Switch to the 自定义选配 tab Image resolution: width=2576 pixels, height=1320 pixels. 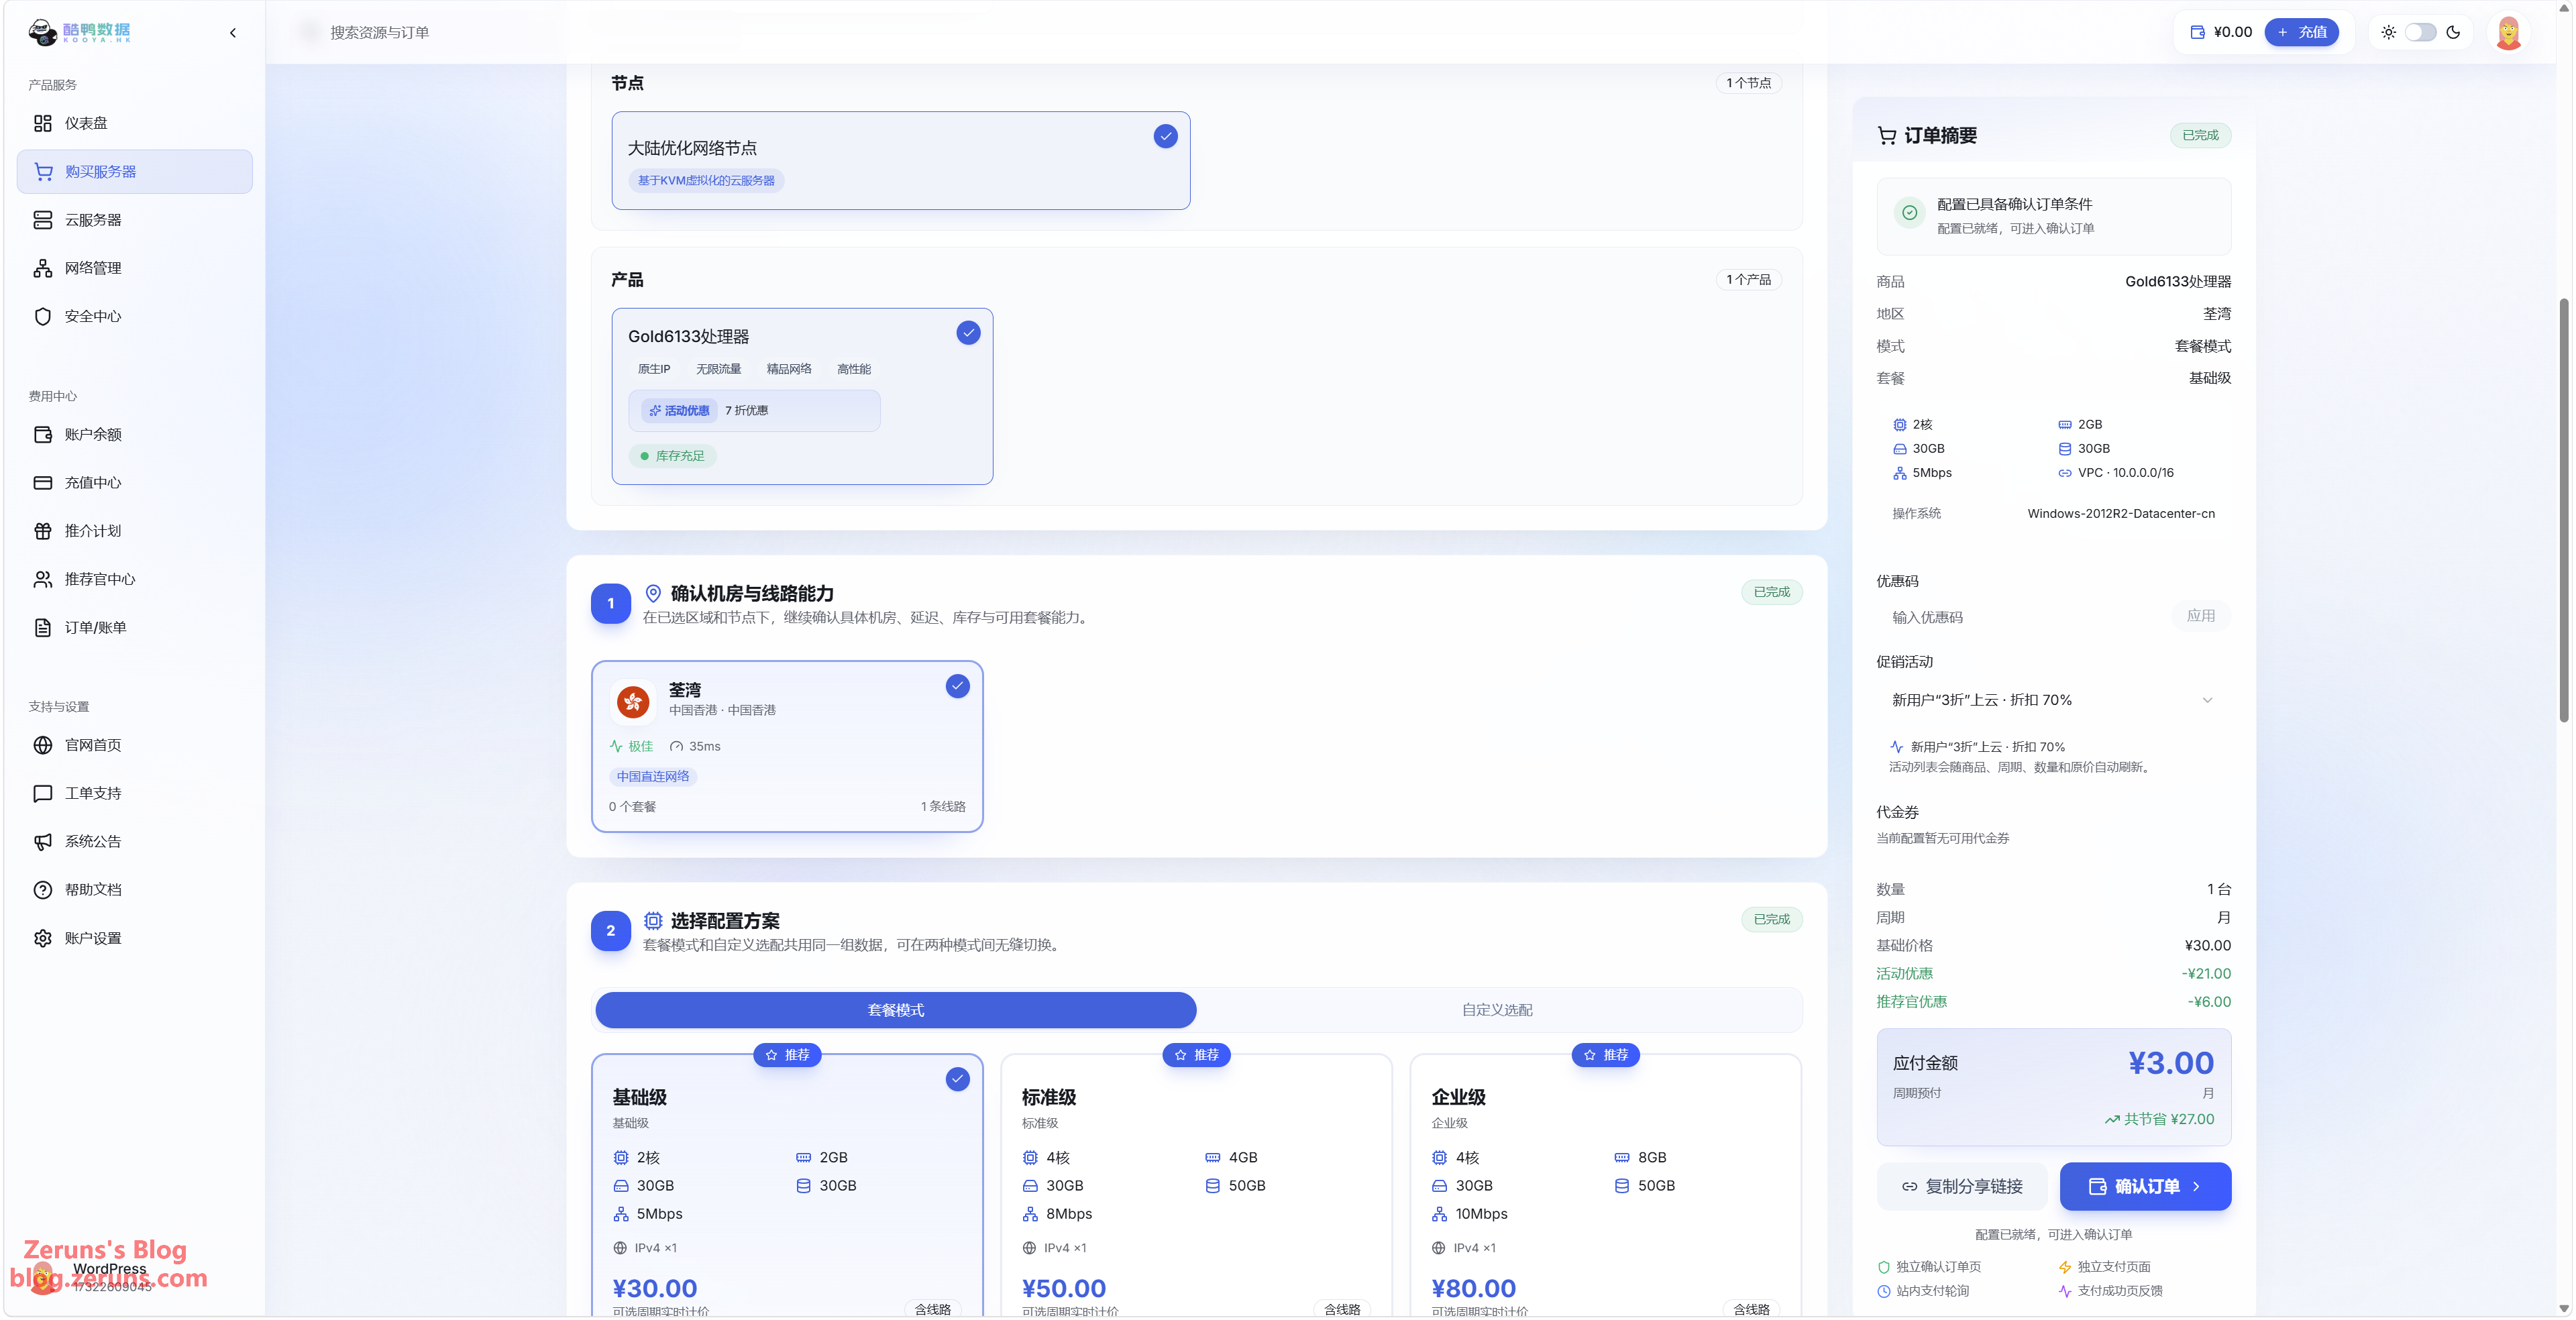pos(1497,1010)
